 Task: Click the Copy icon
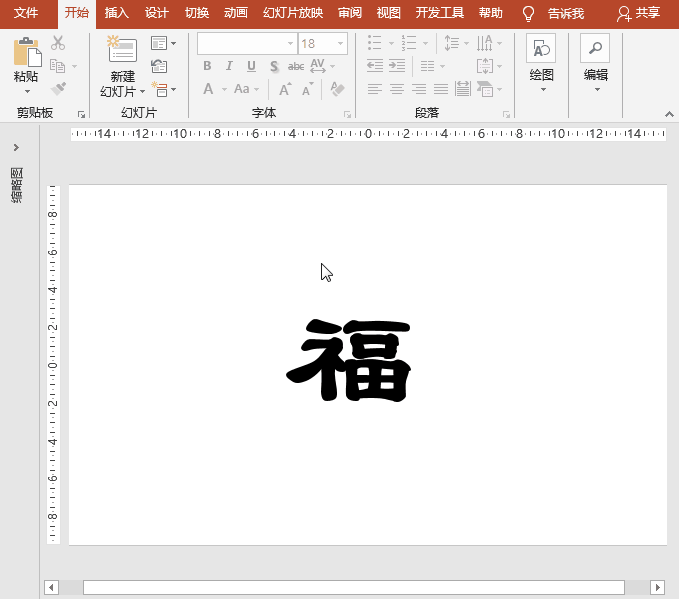58,66
